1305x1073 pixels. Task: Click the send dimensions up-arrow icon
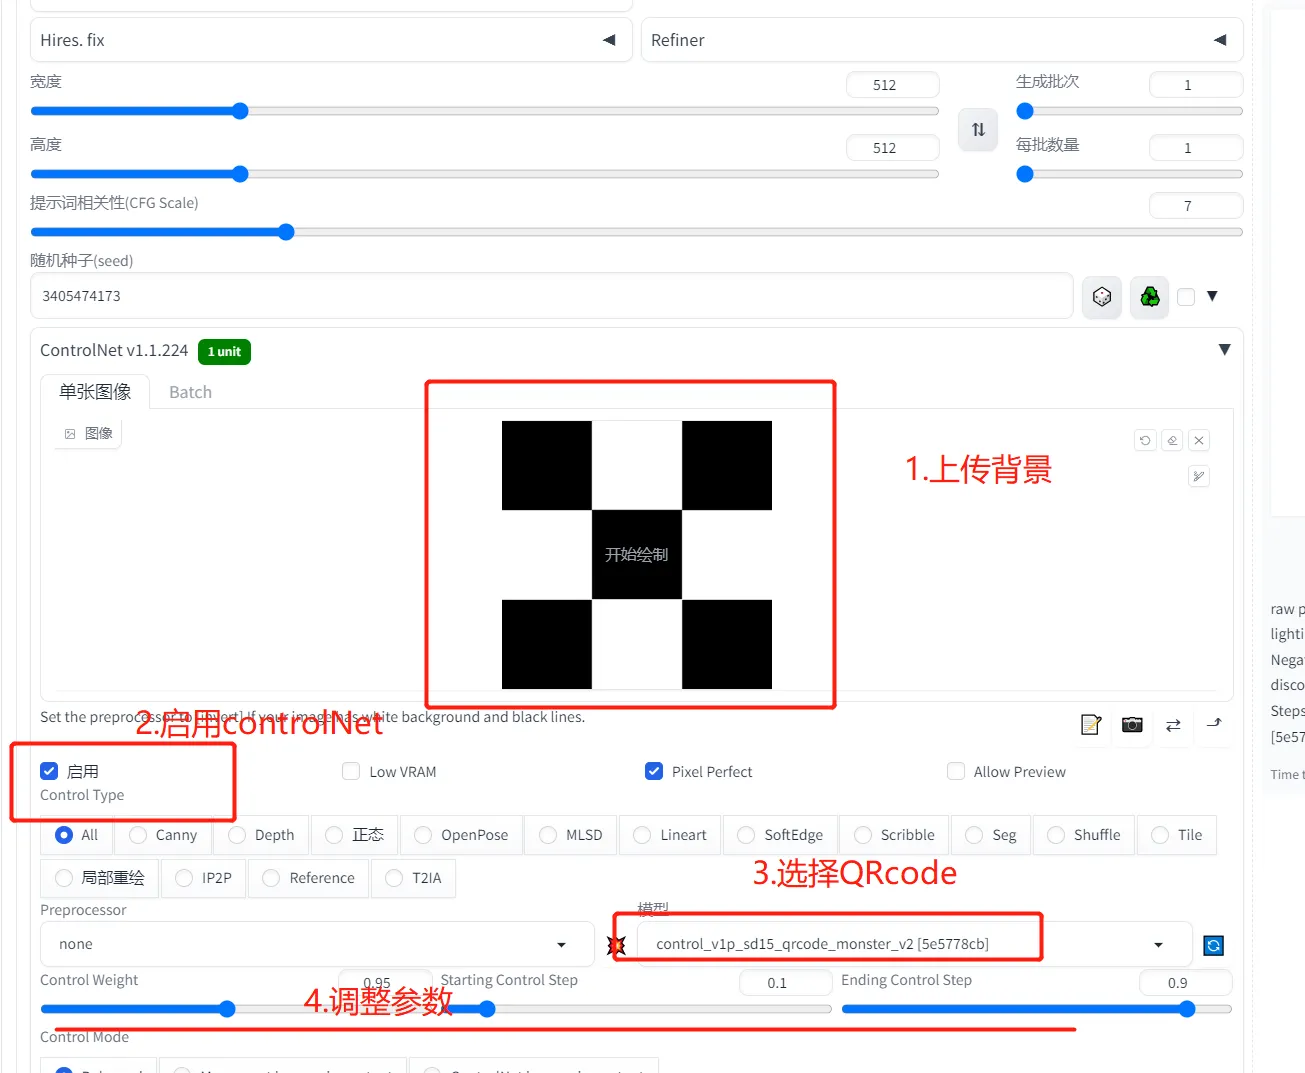pos(1214,723)
